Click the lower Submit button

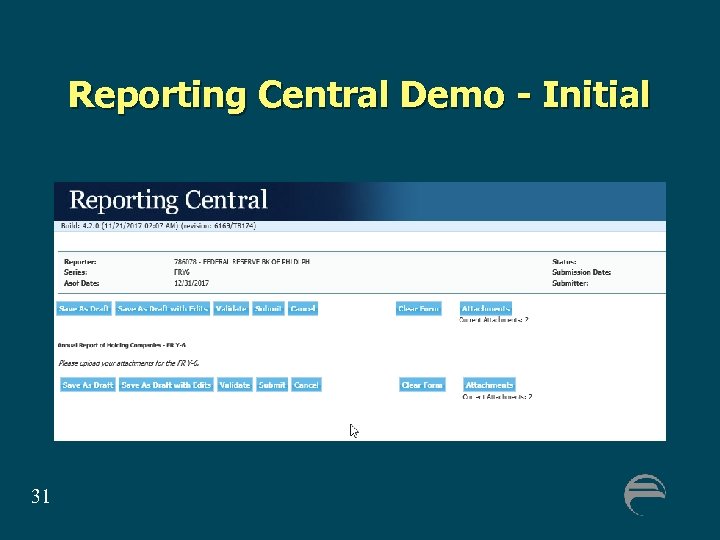272,385
